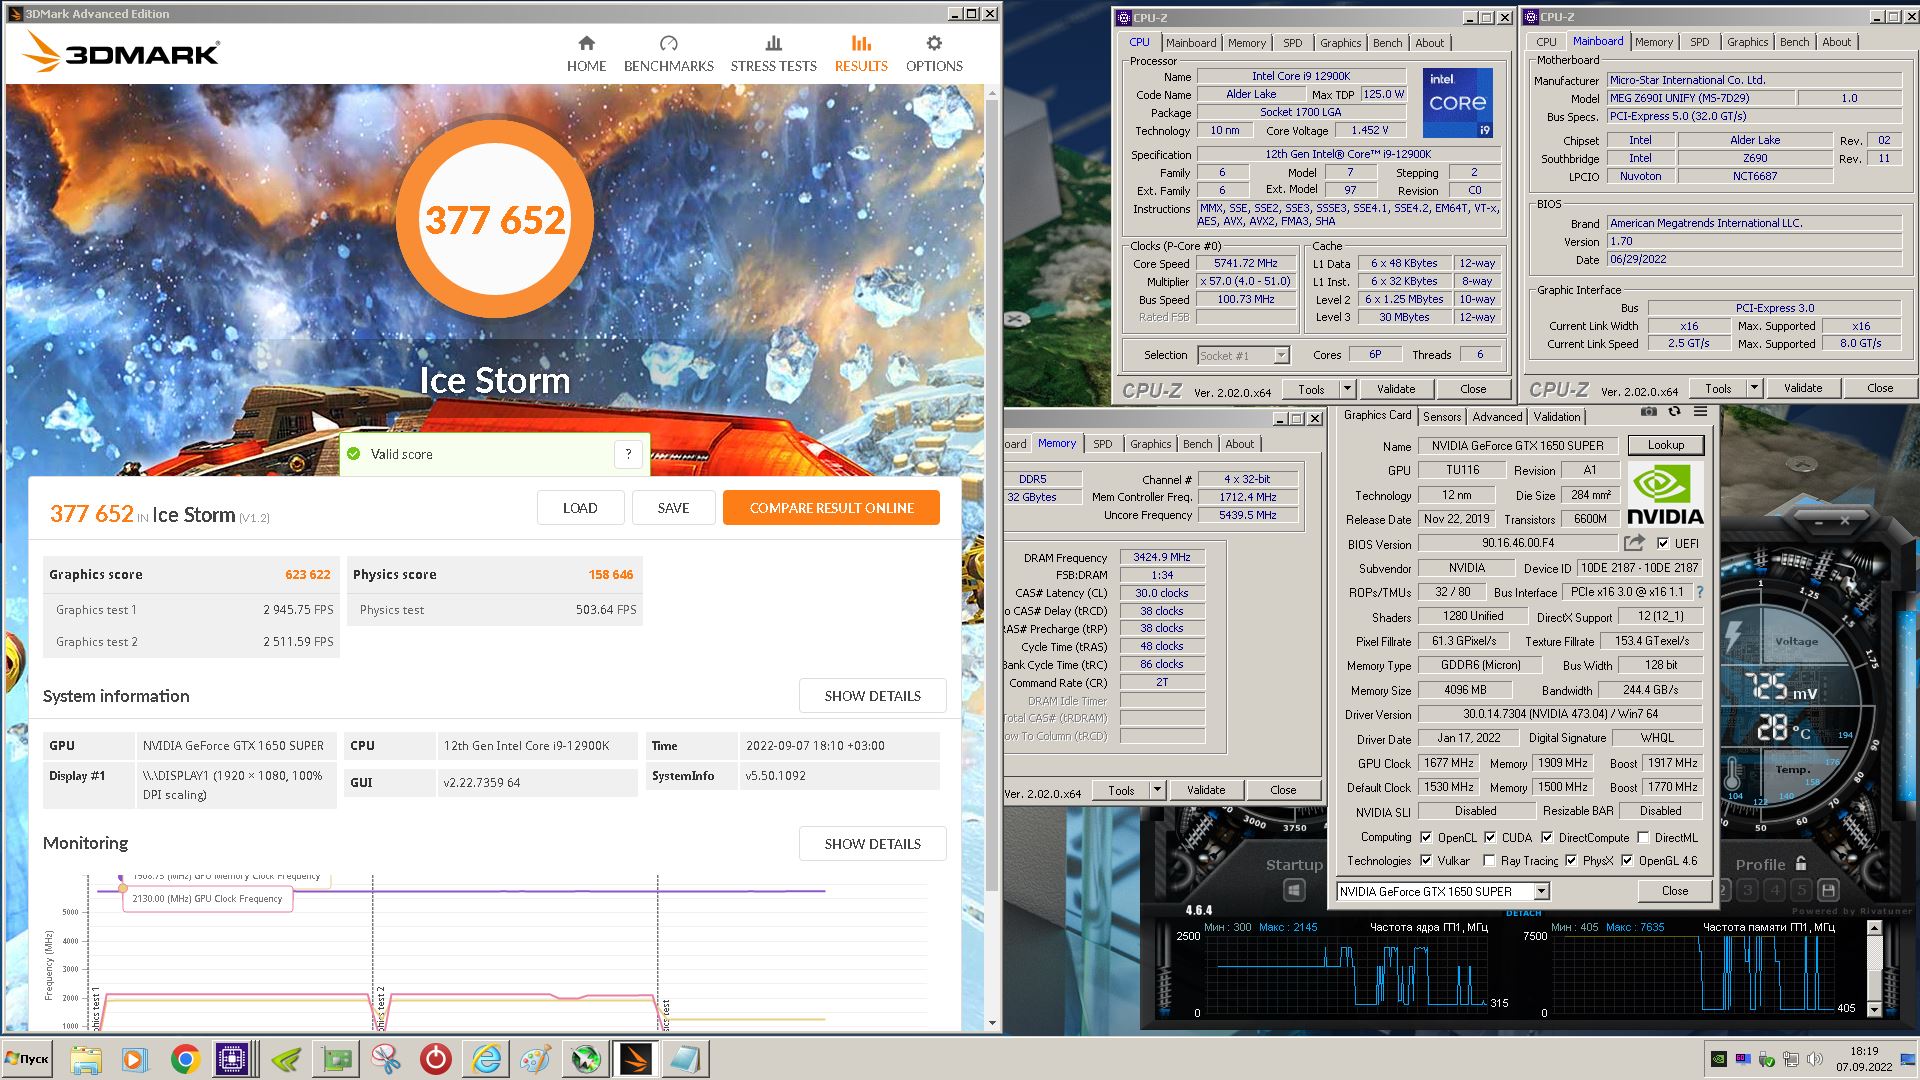The width and height of the screenshot is (1920, 1080).
Task: Click the valid score help question mark
Action: (x=628, y=454)
